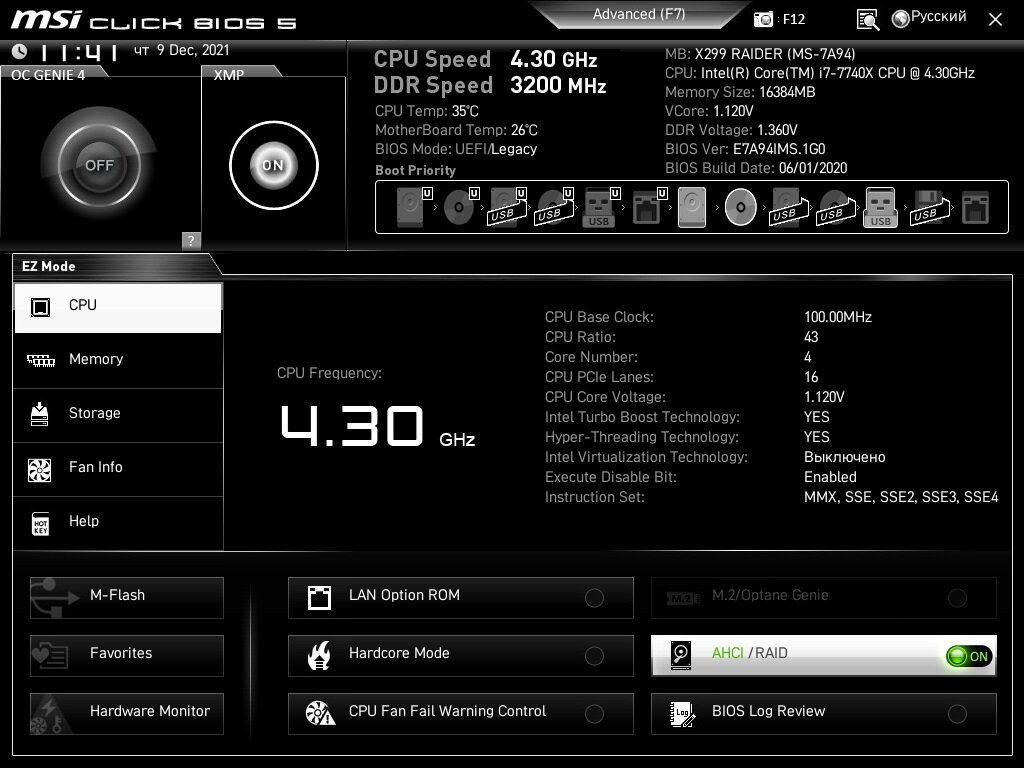The height and width of the screenshot is (768, 1024).
Task: Click the EZ Mode header label
Action: pos(48,266)
